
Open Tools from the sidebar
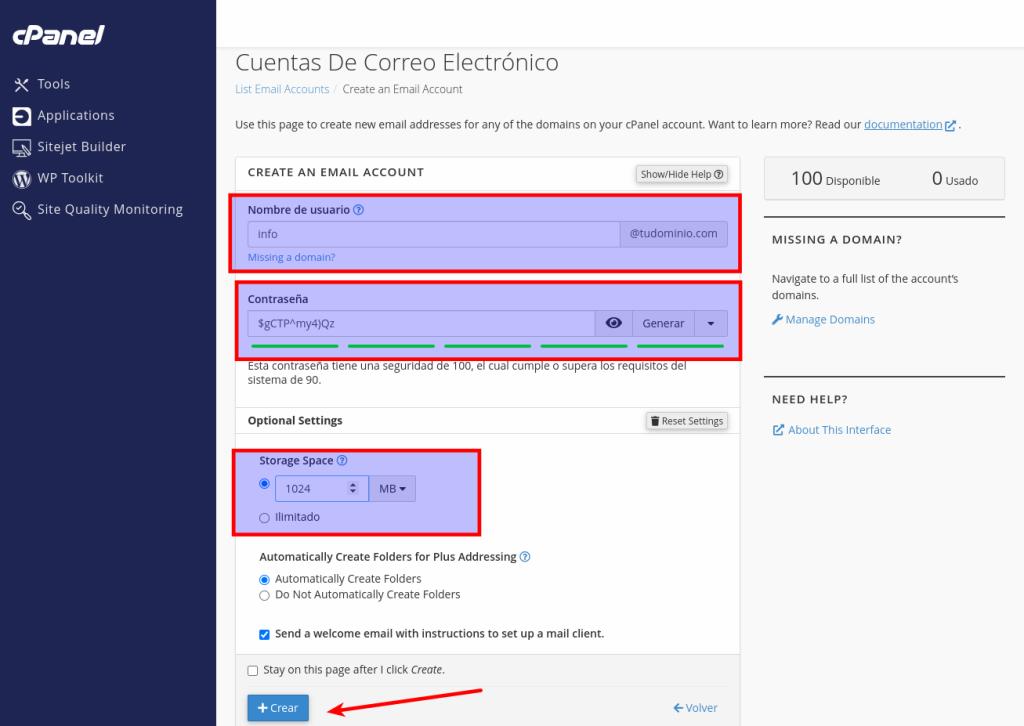(x=53, y=84)
